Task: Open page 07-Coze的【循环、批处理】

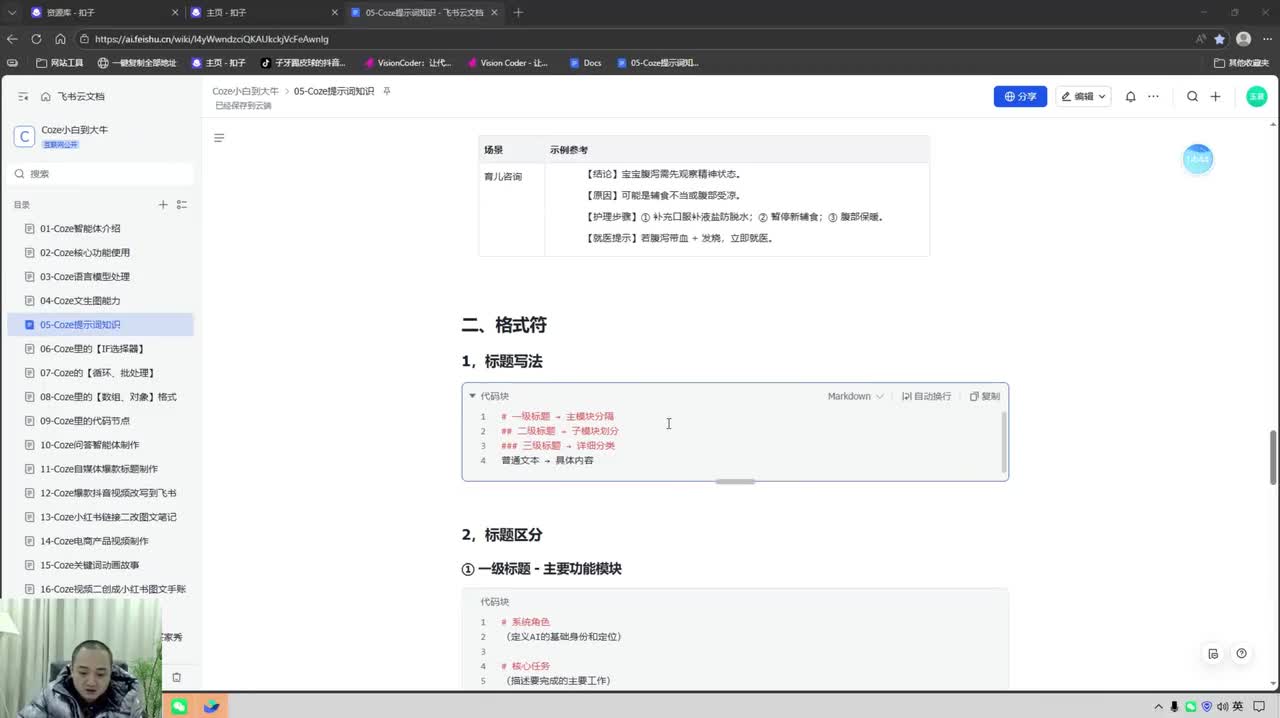Action: 100,373
